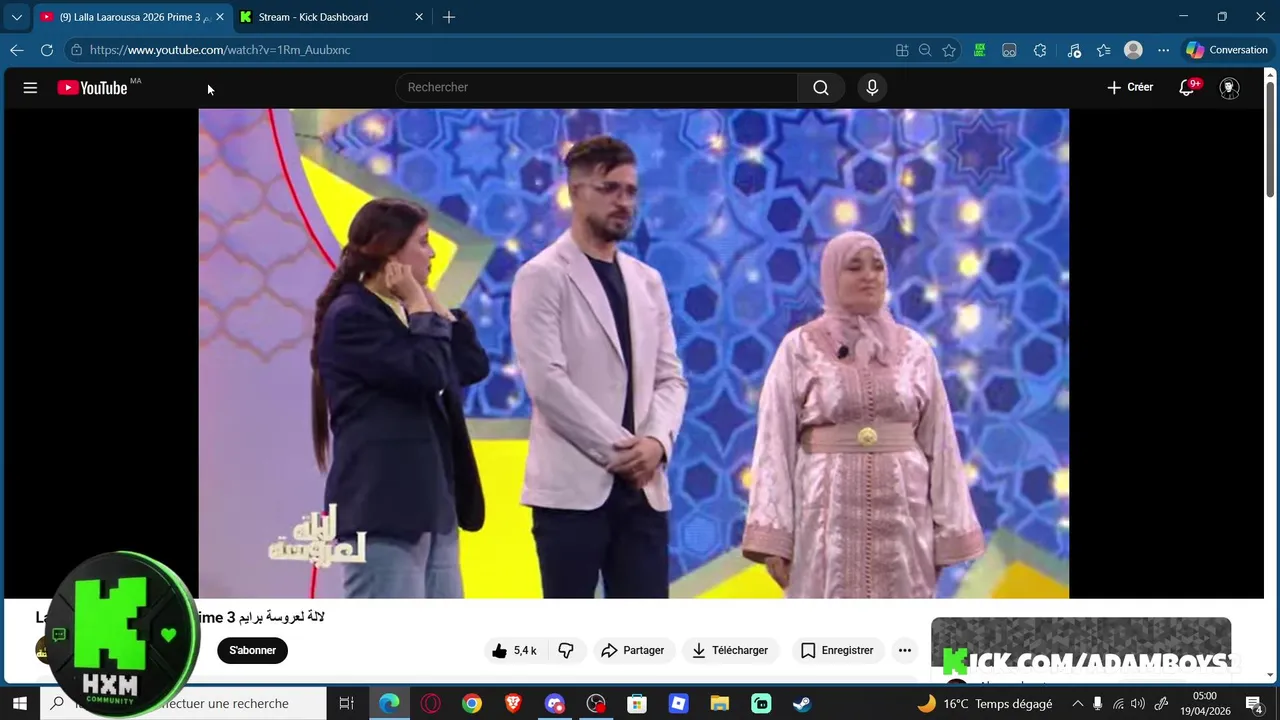The height and width of the screenshot is (720, 1280).
Task: Open the three-dot more actions menu
Action: click(x=905, y=650)
